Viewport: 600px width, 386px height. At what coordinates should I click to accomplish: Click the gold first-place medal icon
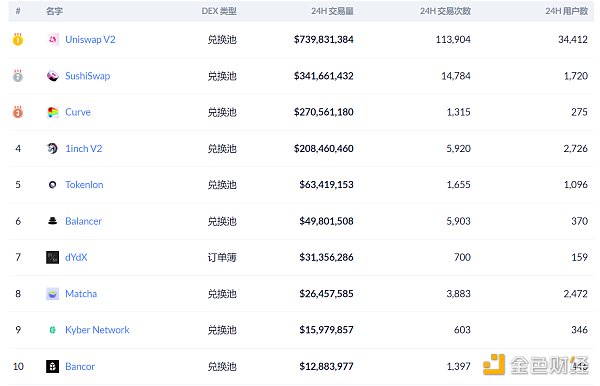[18, 39]
